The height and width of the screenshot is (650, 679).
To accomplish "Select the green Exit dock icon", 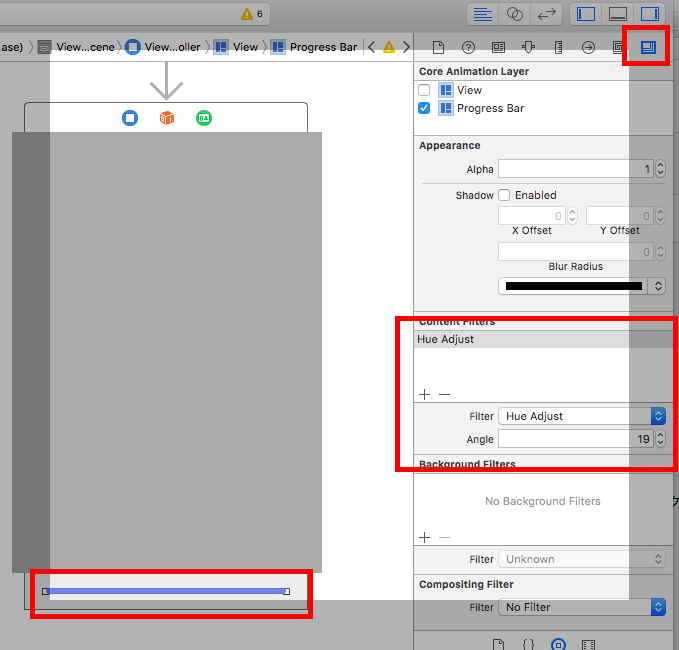I will [x=204, y=118].
